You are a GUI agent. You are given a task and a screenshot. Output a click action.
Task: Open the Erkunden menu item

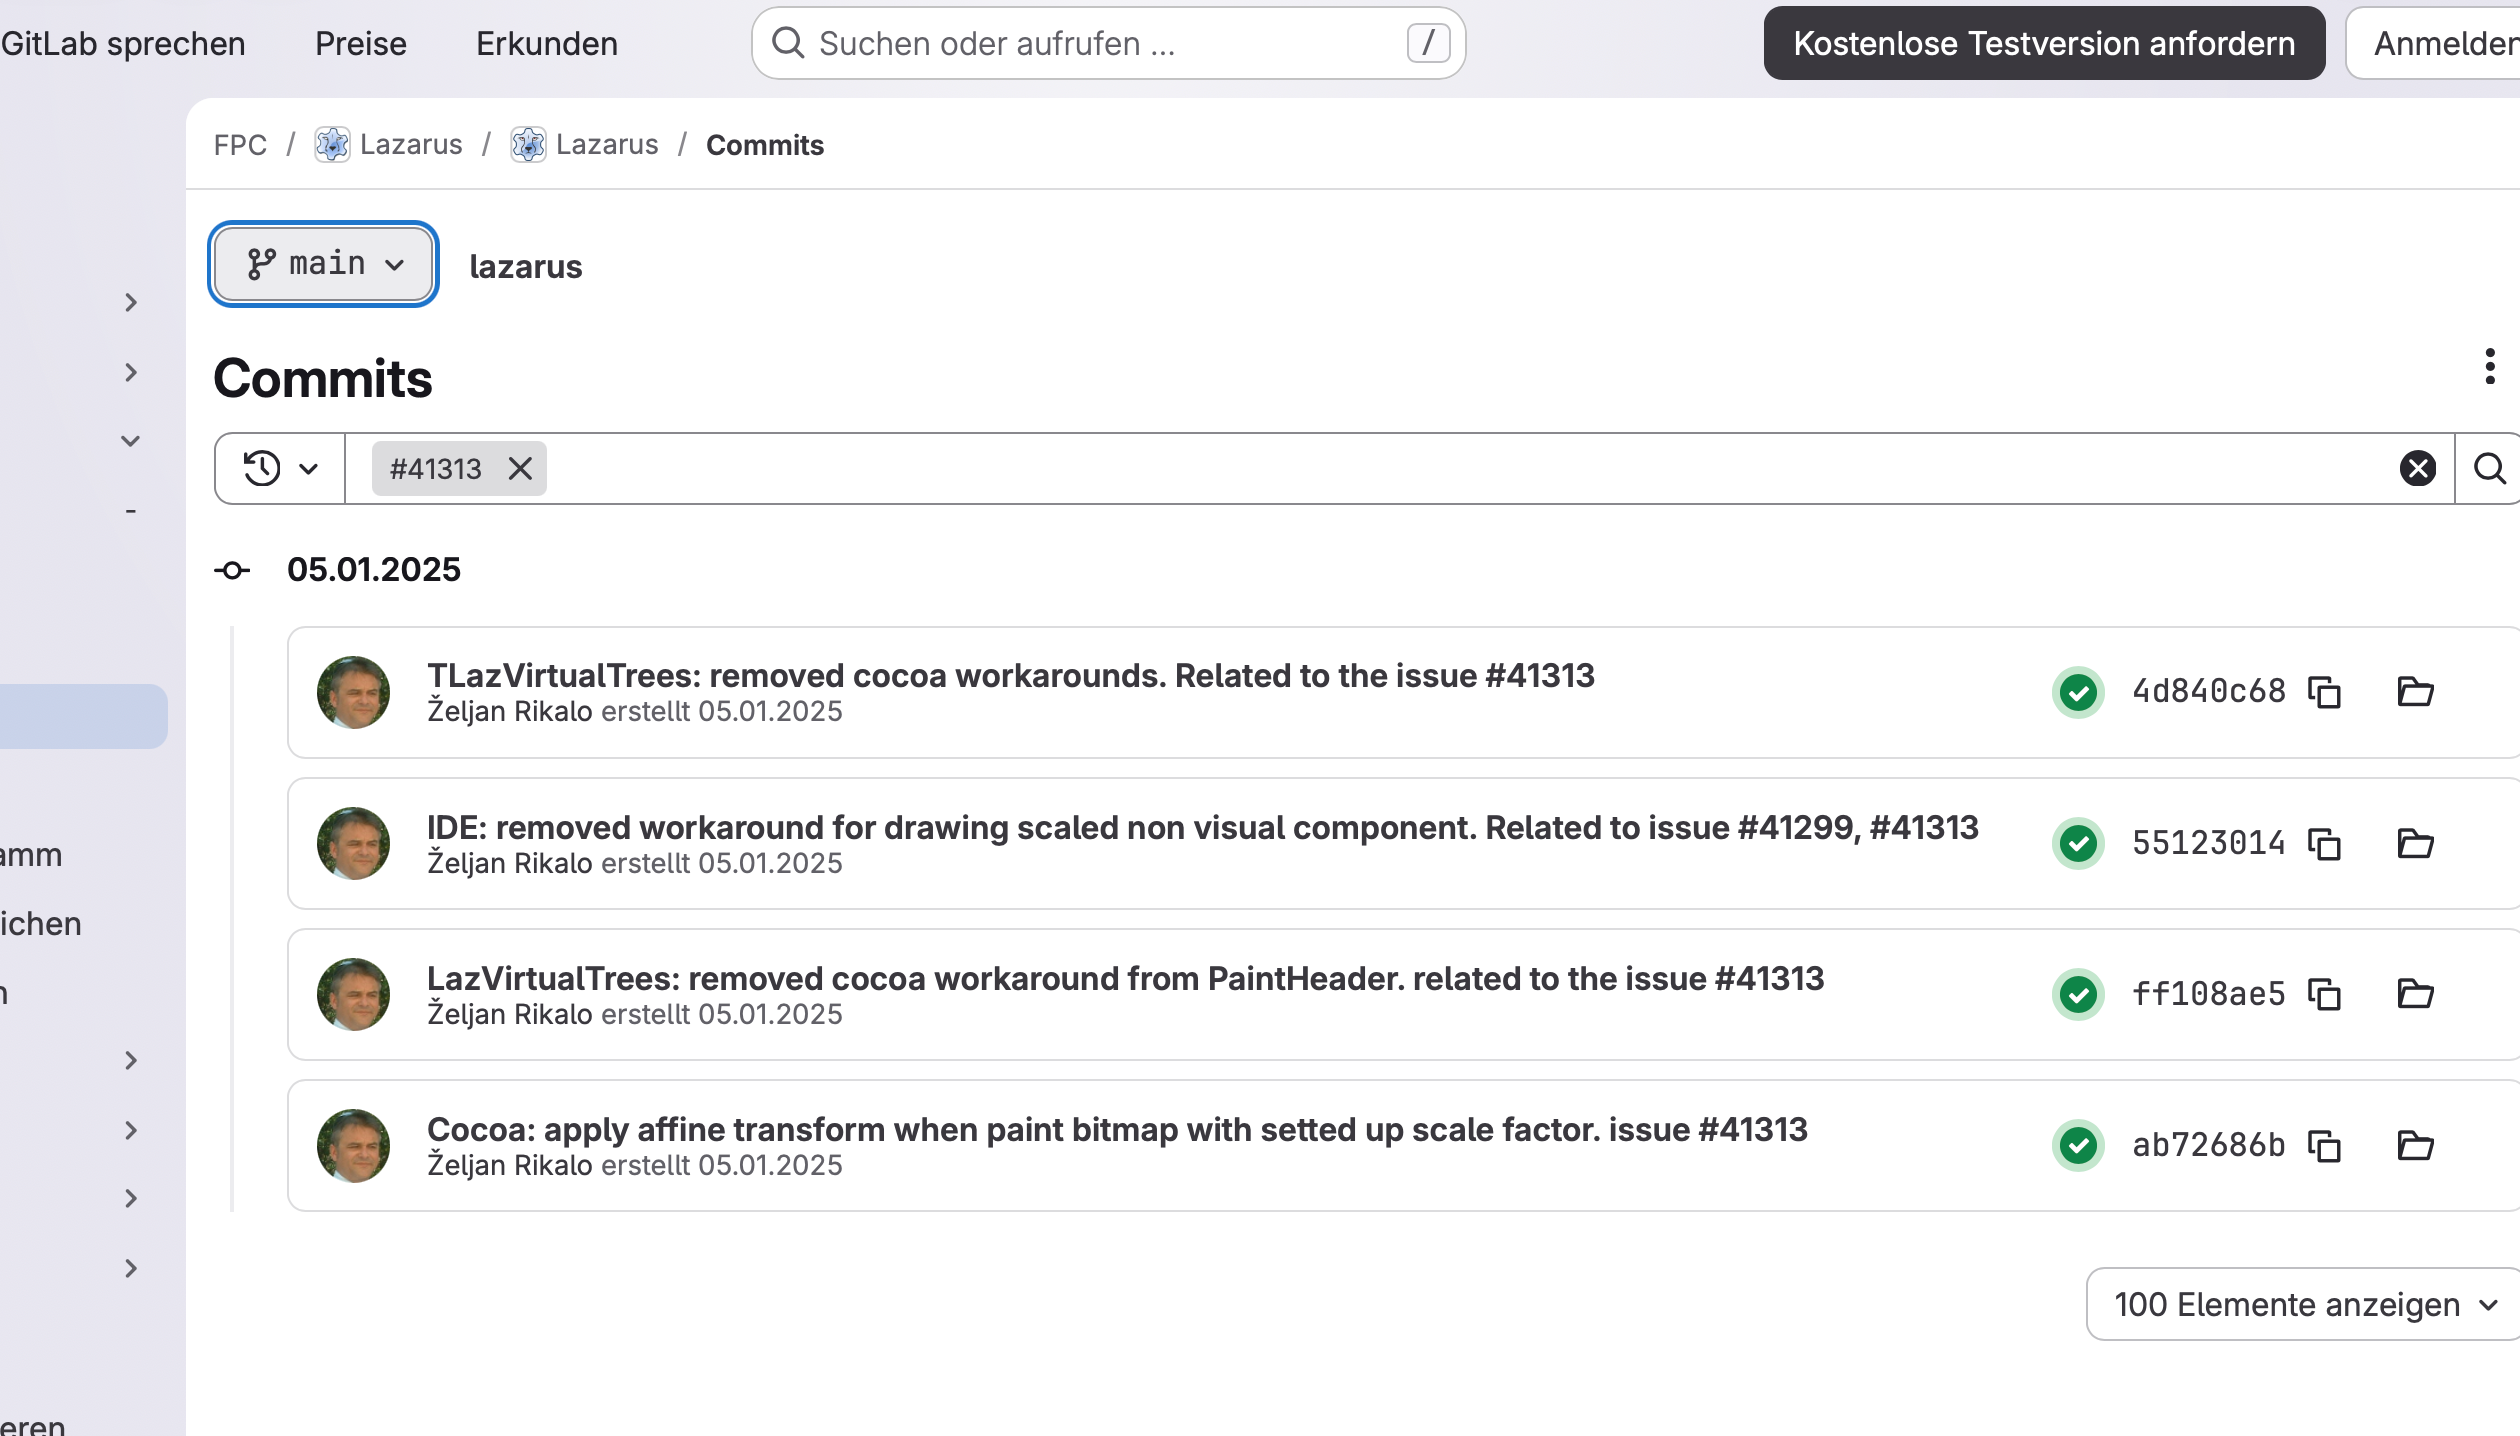pos(547,44)
